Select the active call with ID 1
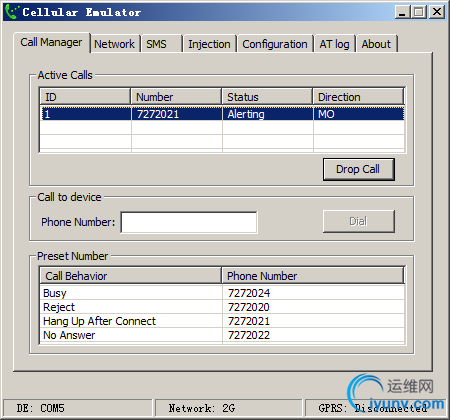The width and height of the screenshot is (450, 420). point(222,114)
